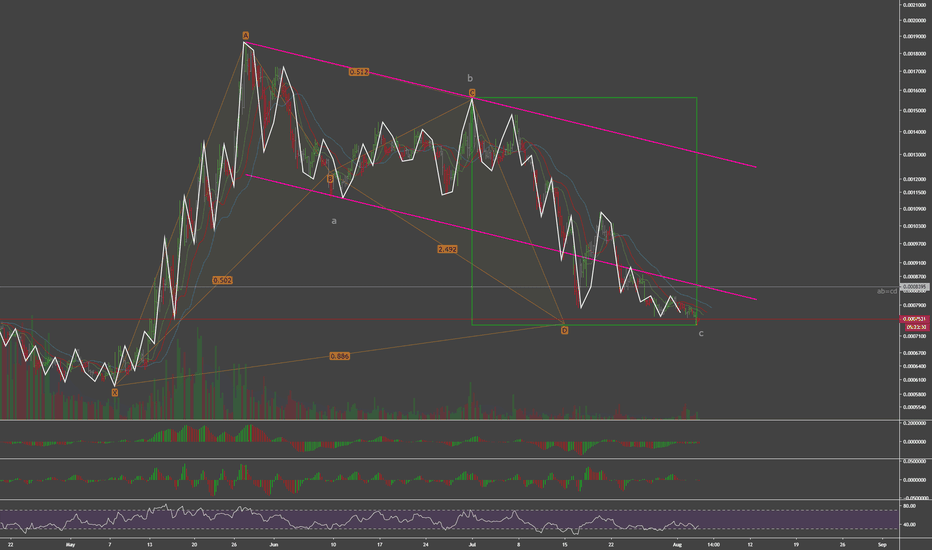Click the Sep date axis label
This screenshot has width=932, height=550.
pyautogui.click(x=882, y=544)
